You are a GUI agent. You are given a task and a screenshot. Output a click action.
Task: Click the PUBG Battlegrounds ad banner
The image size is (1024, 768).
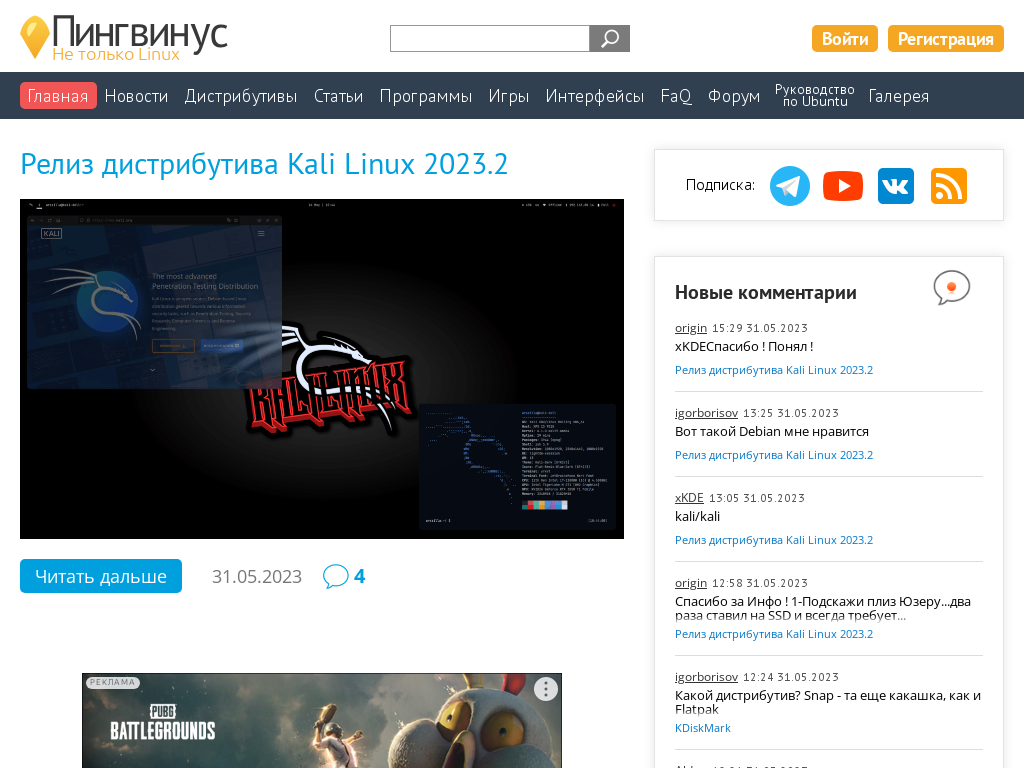pyautogui.click(x=322, y=721)
